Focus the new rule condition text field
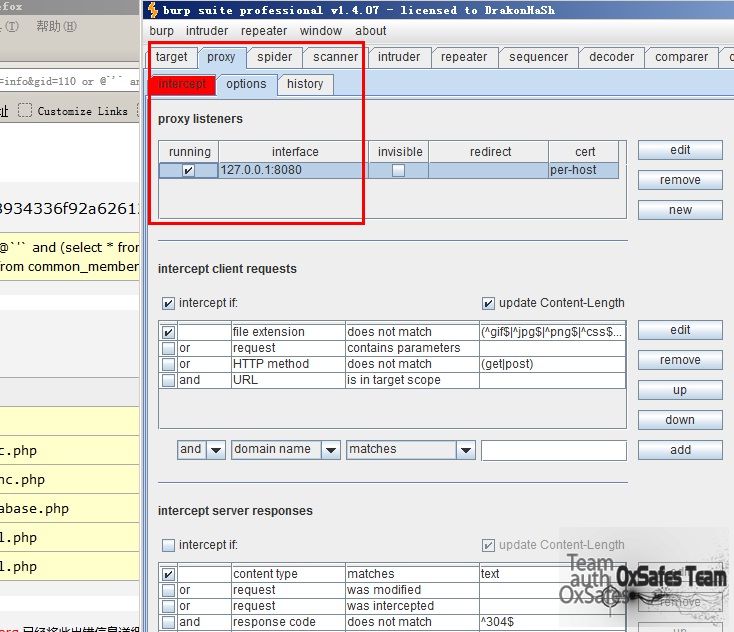 554,450
